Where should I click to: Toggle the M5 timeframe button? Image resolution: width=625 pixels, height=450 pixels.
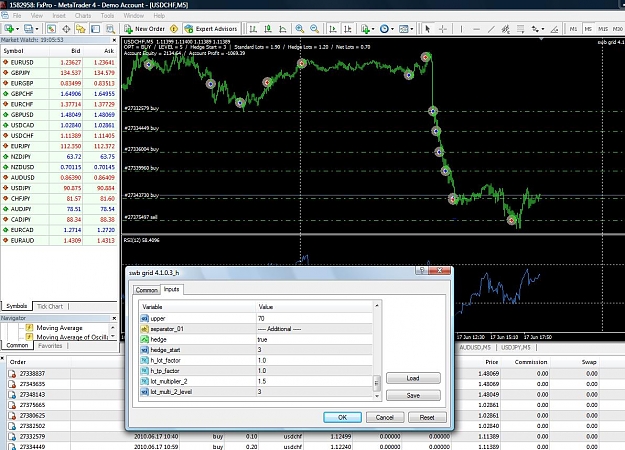588,29
